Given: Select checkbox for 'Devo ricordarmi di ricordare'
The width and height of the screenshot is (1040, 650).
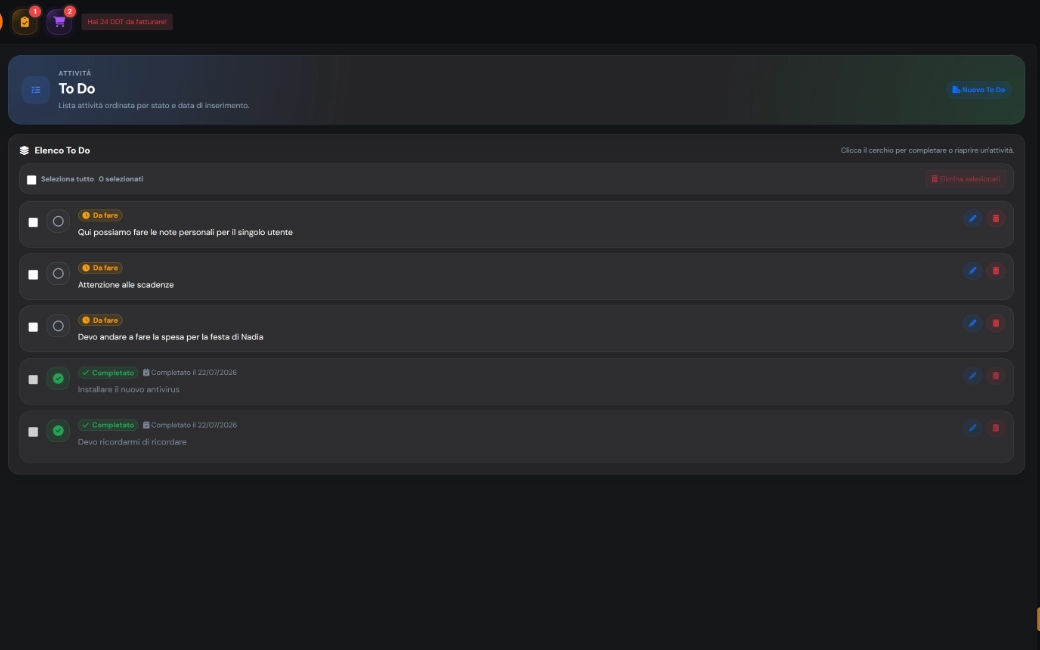Looking at the screenshot, I should click(33, 432).
